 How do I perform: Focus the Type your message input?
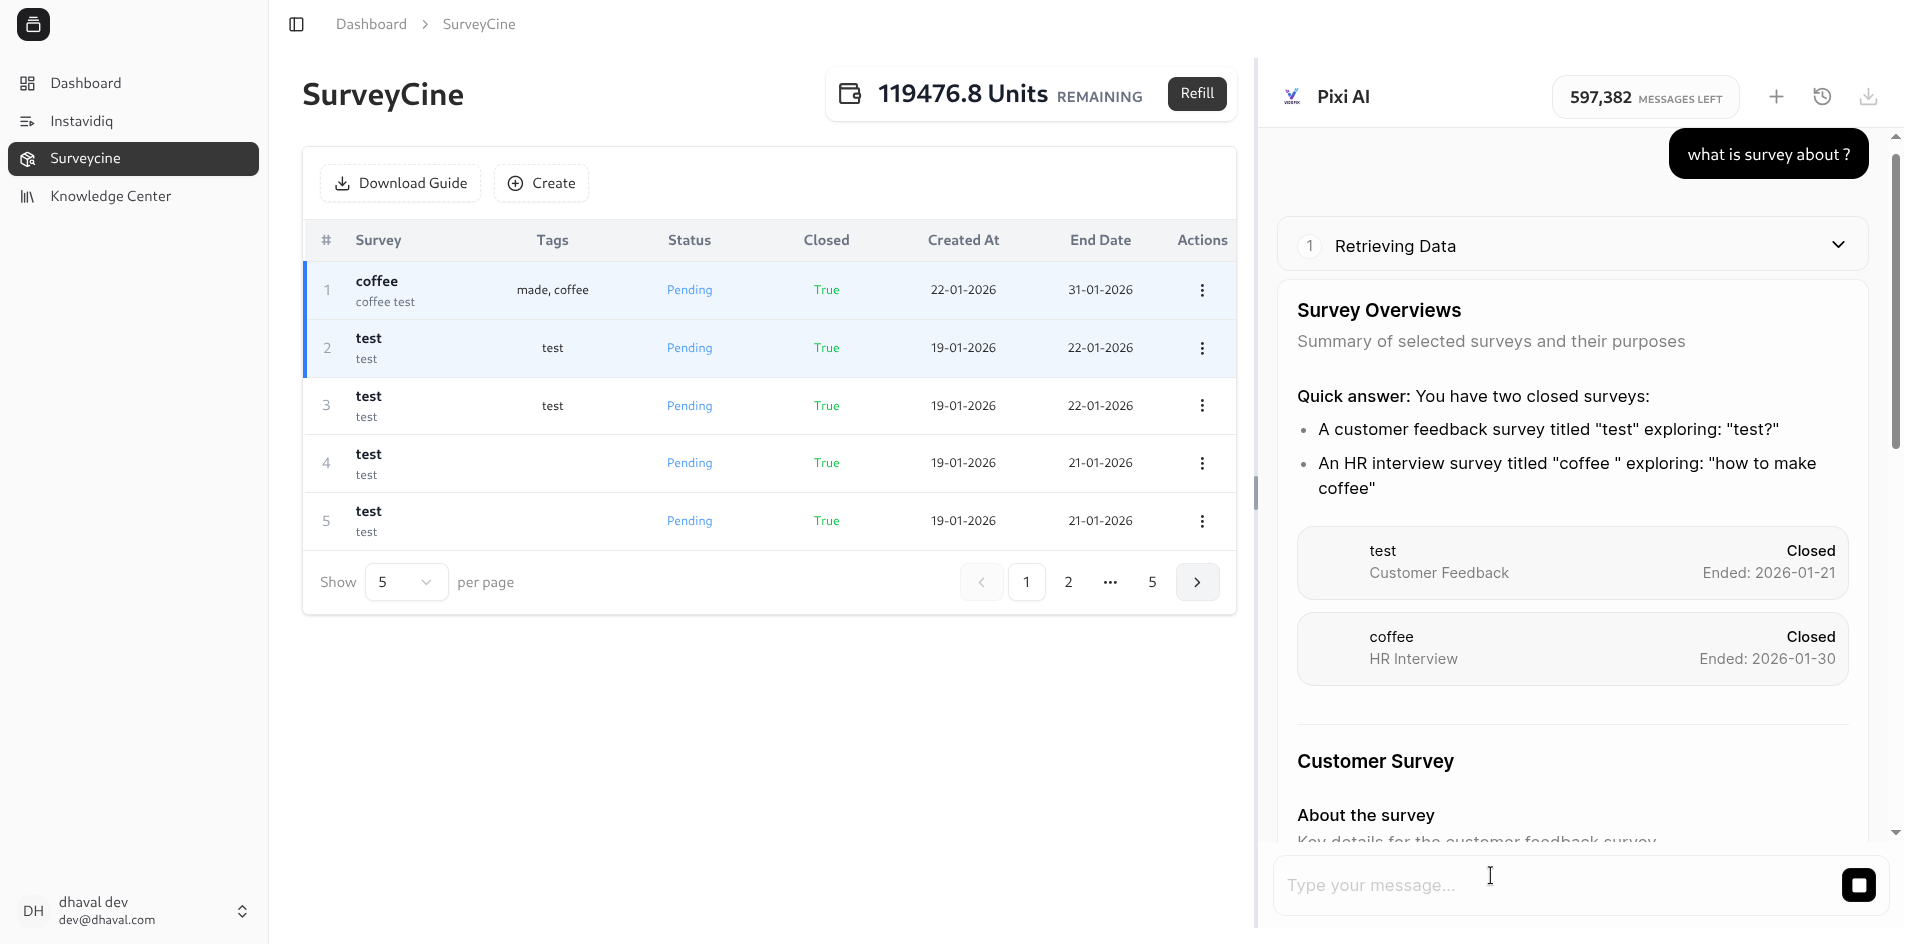pos(1555,885)
